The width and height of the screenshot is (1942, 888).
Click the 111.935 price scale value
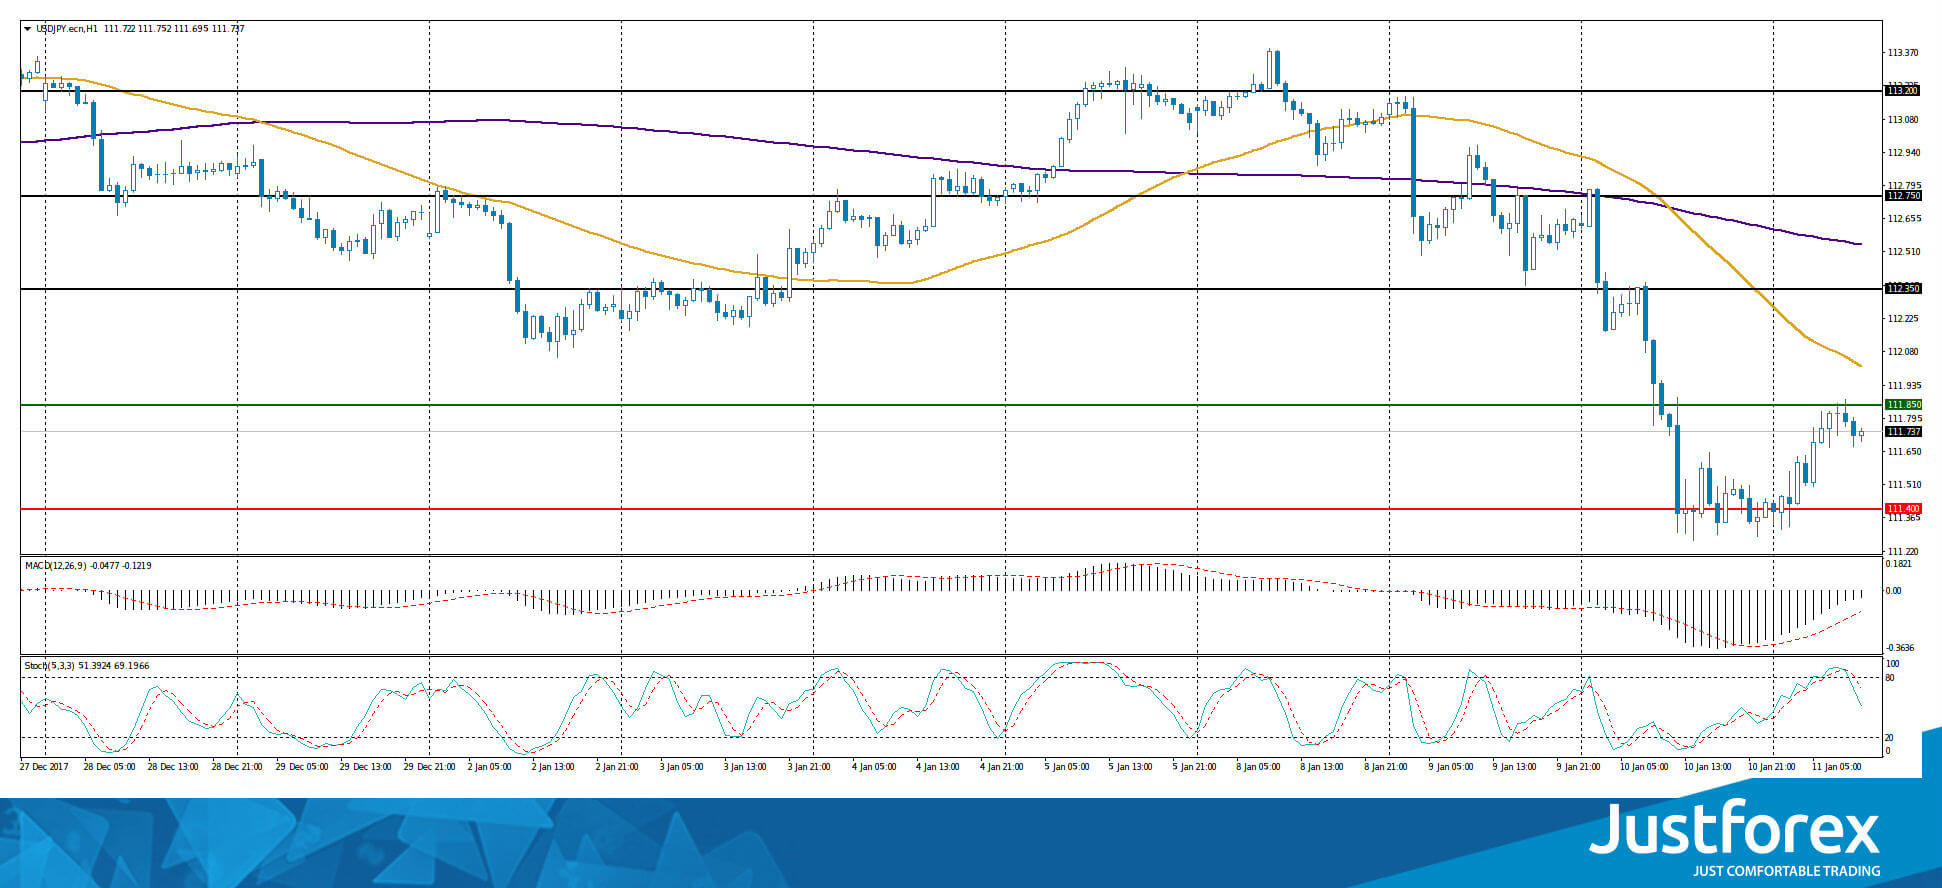[x=1903, y=385]
